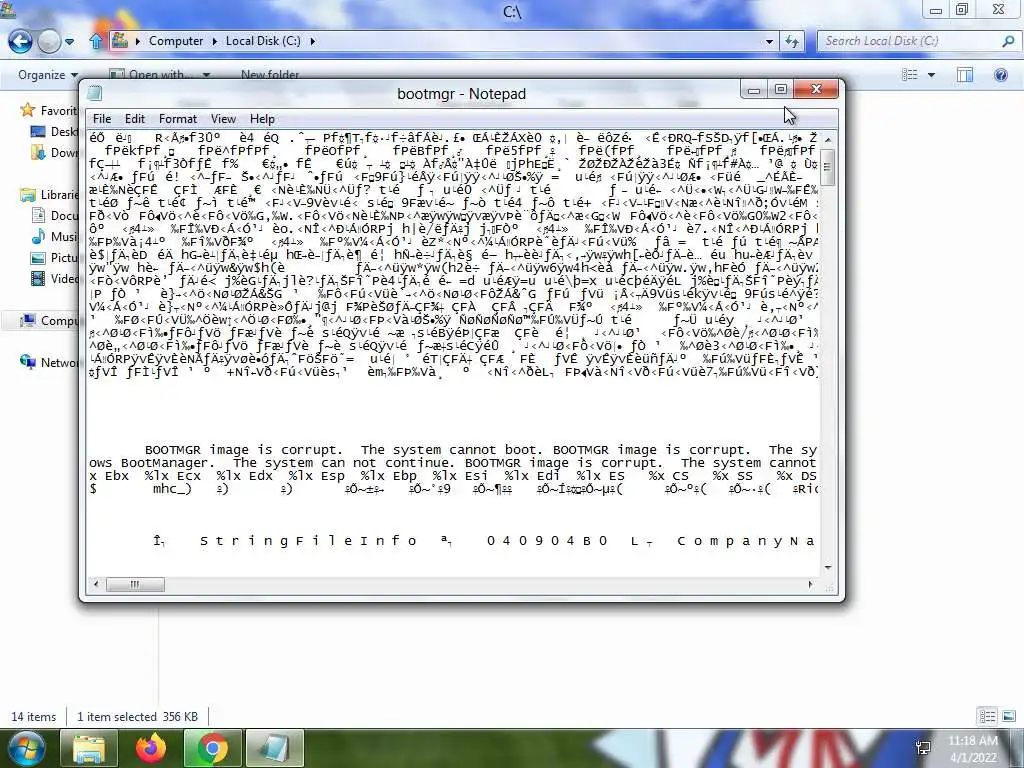
Task: Click the 'StringFileInfo' text in Notepad
Action: (308, 541)
